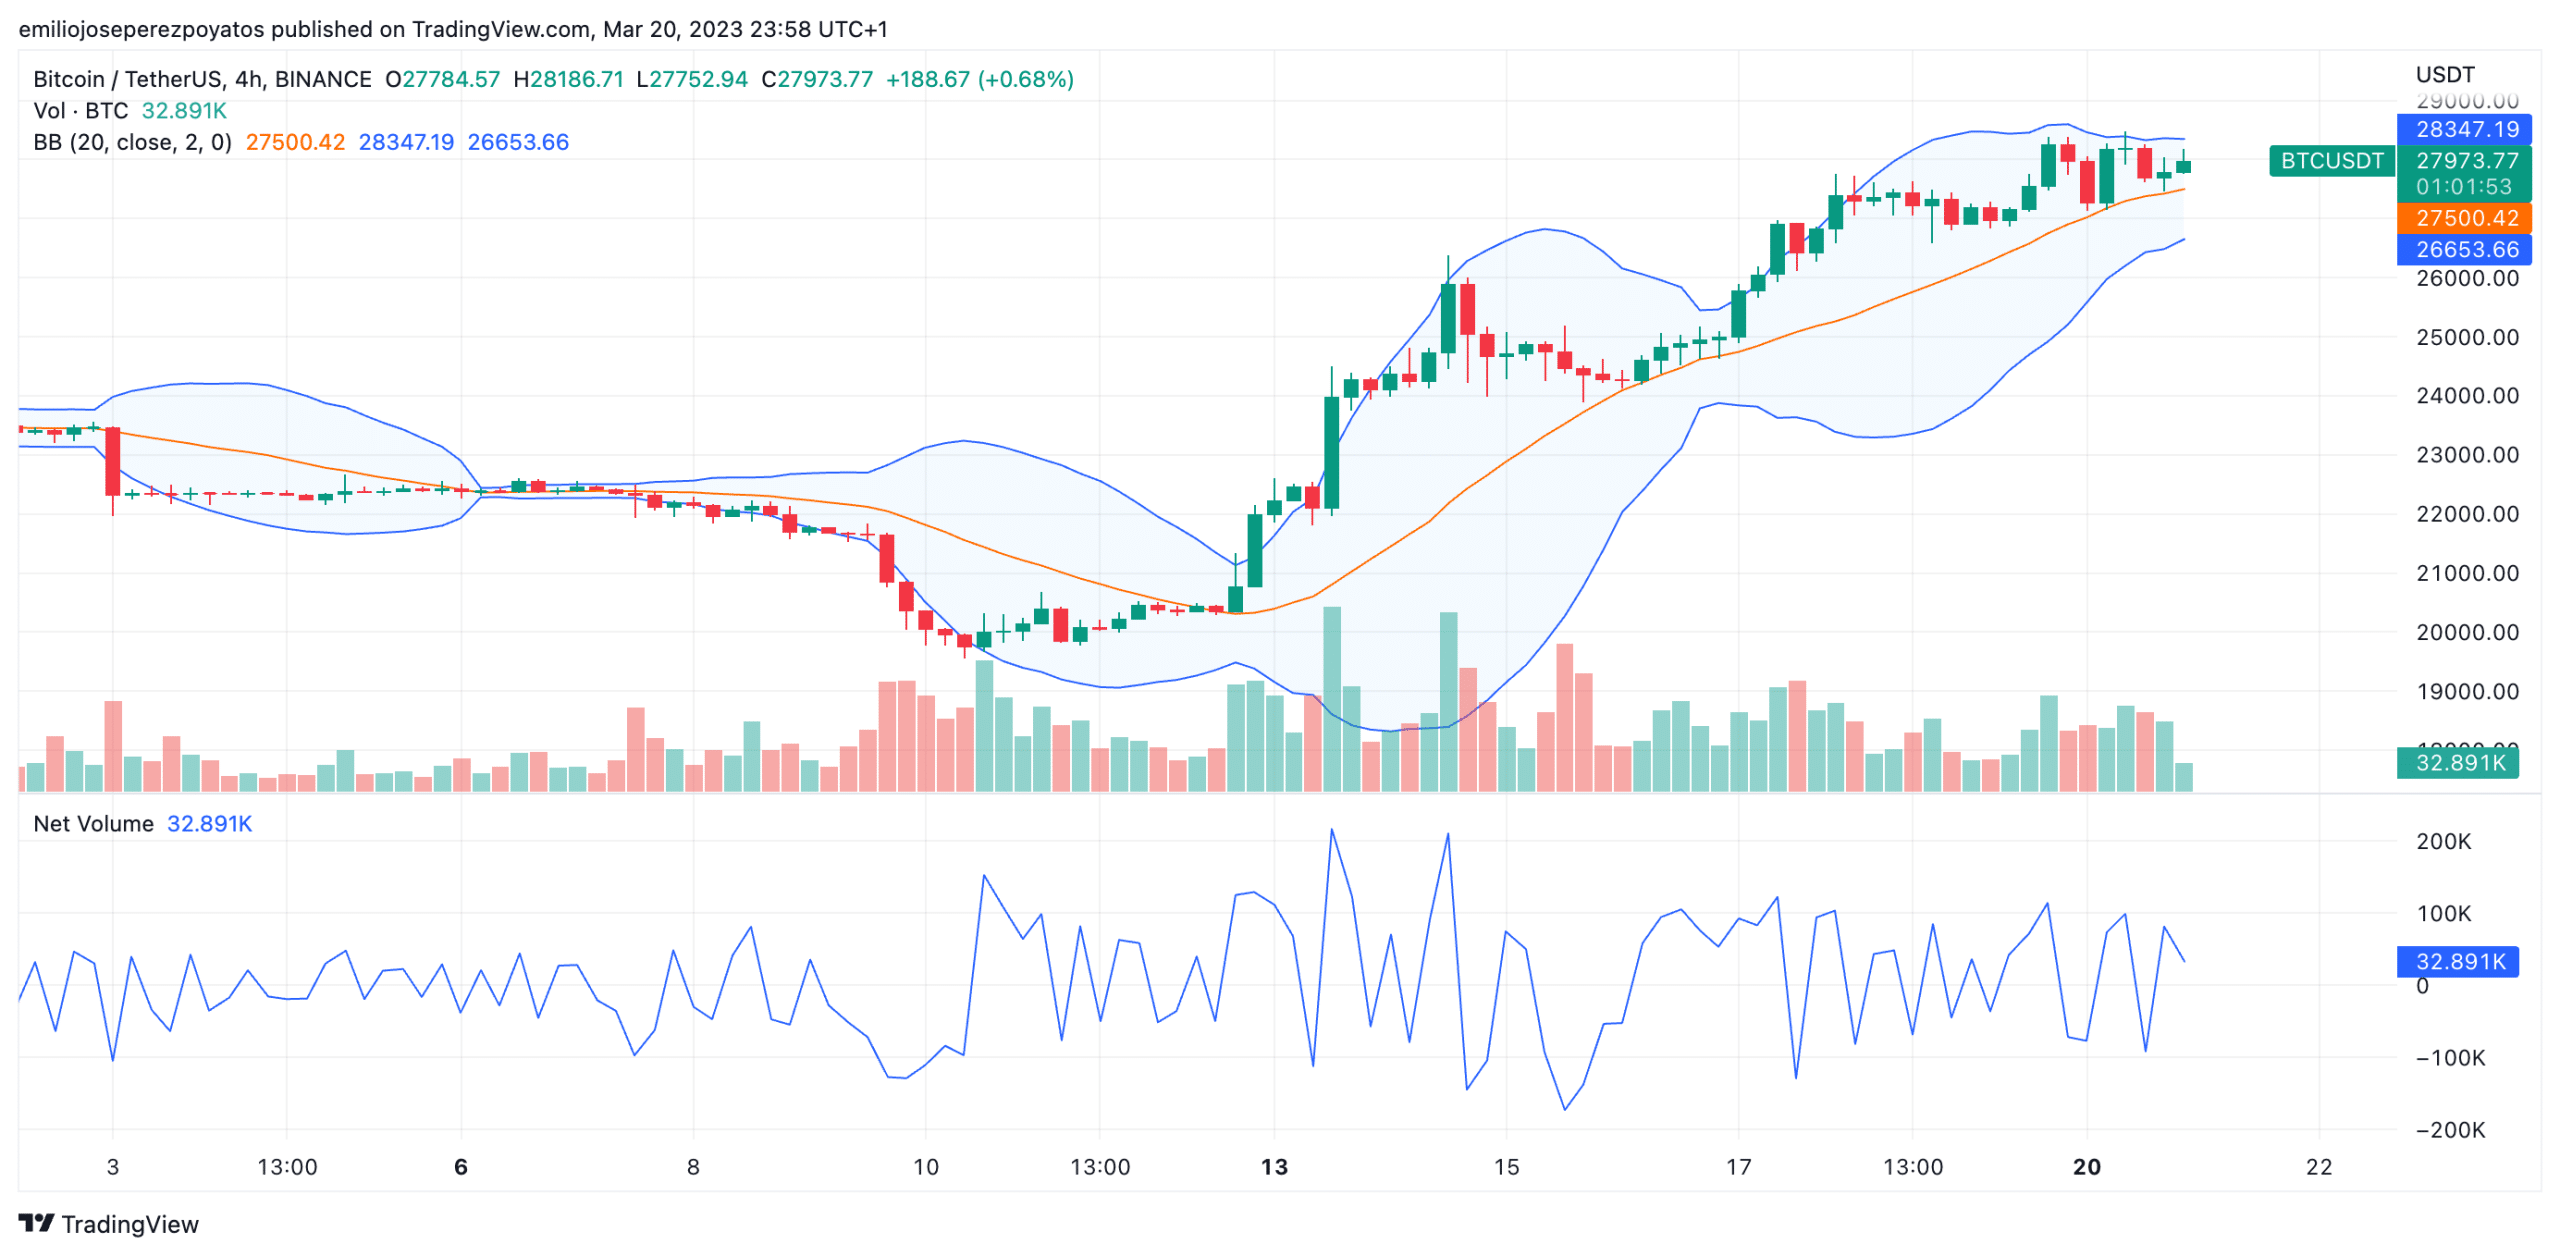Click the Vol value 32.891K in legend
Screen dimensions: 2560x1256
click(x=184, y=111)
